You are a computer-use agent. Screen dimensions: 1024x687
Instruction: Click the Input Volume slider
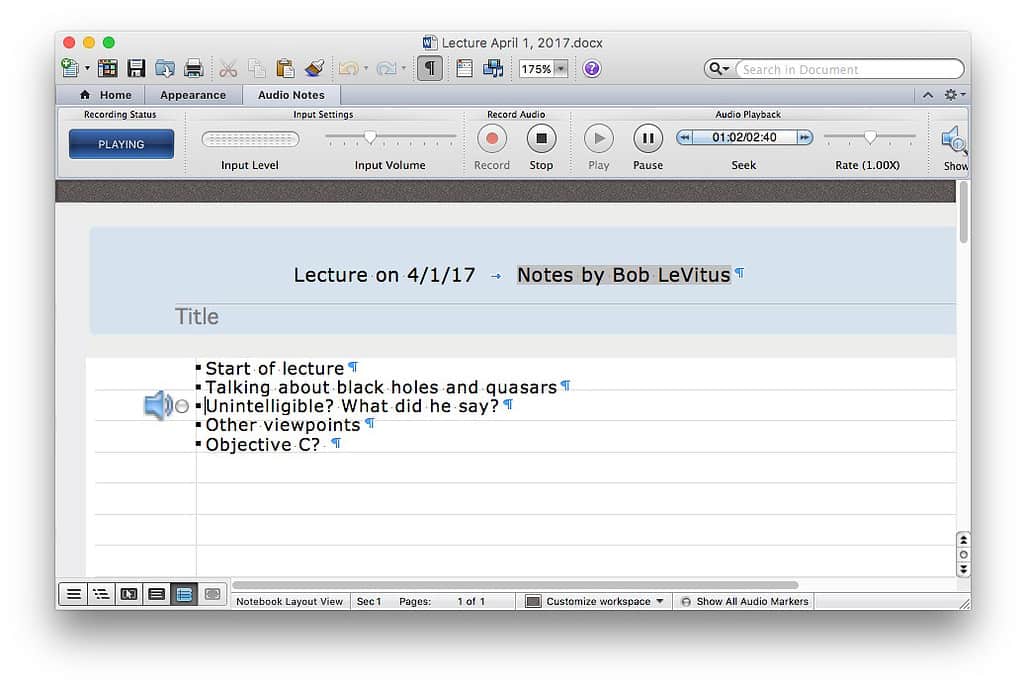390,137
